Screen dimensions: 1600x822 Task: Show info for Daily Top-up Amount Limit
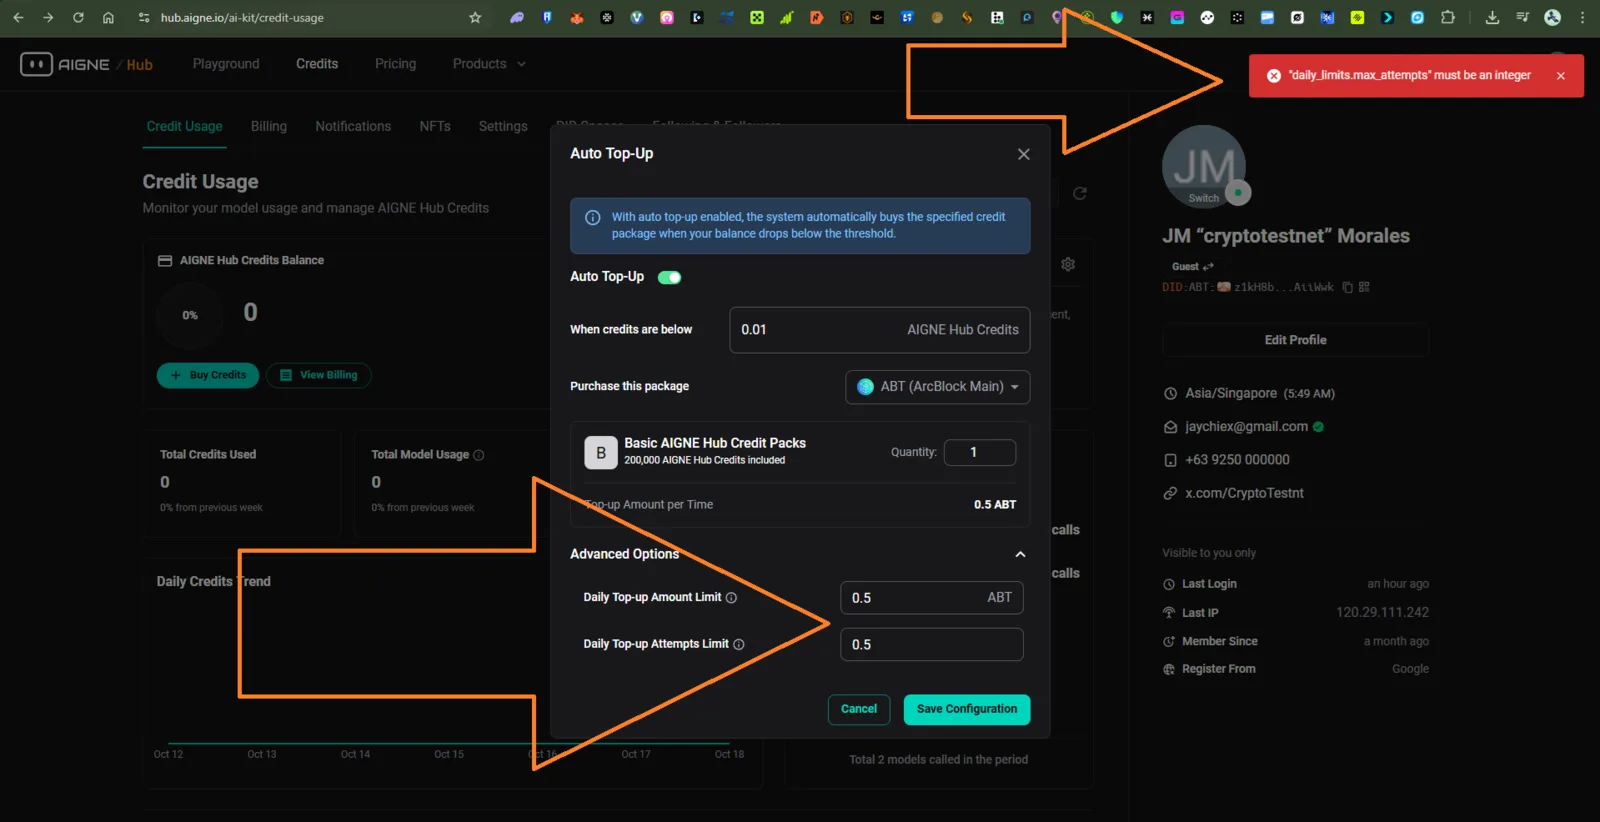pos(731,598)
